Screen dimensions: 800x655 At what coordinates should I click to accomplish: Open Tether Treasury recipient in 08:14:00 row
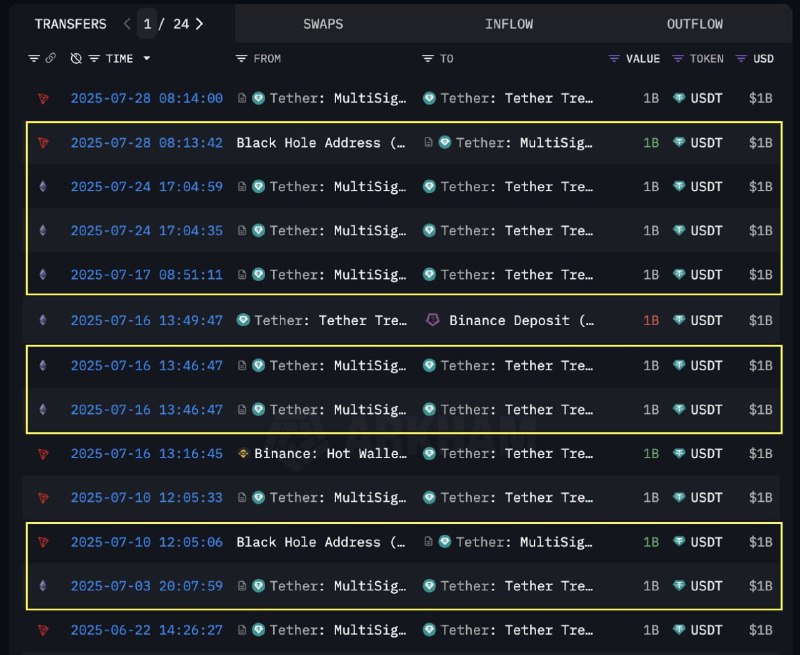coord(517,98)
